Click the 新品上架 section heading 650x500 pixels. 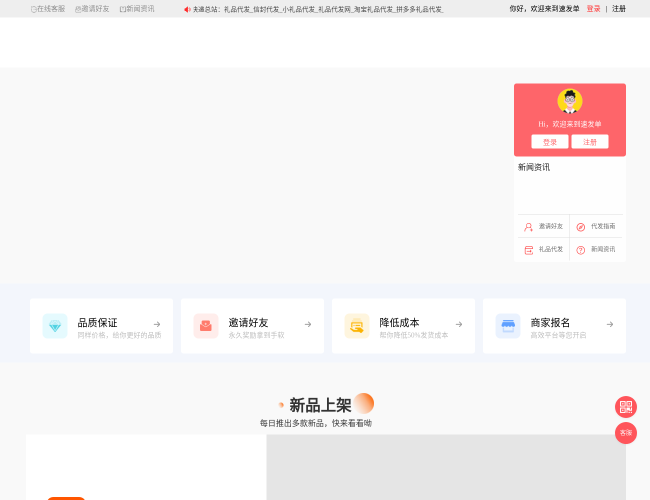[x=320, y=405]
